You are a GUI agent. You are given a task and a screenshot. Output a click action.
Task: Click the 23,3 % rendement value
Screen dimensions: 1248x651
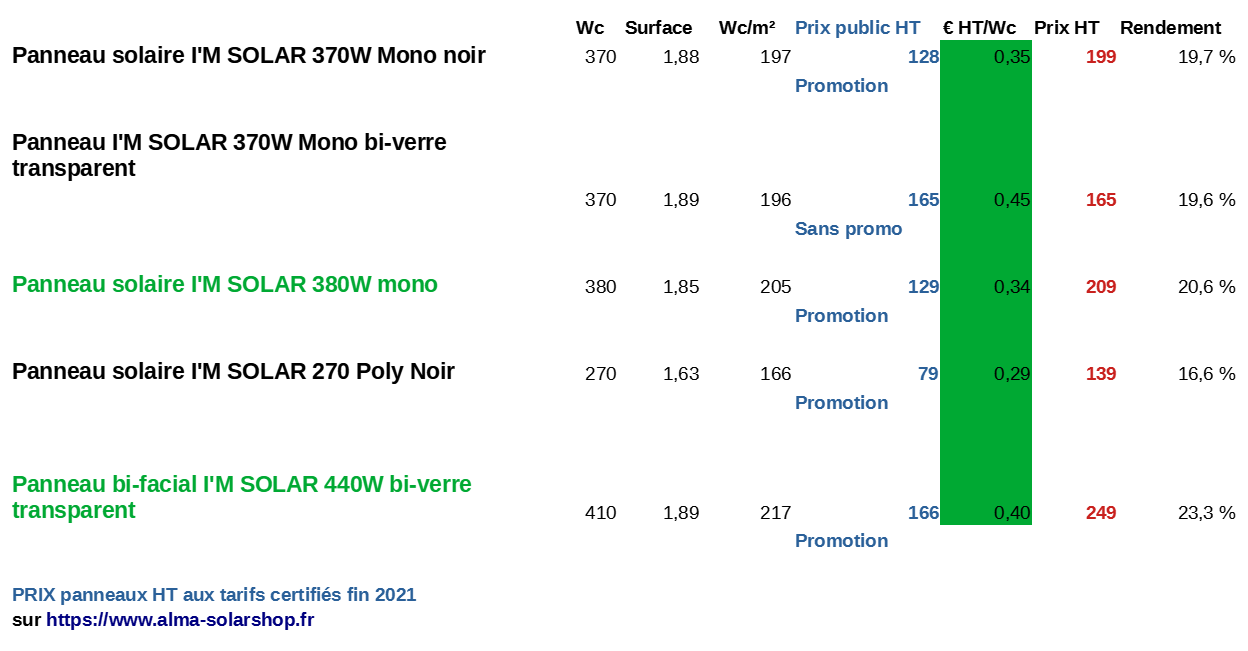click(1206, 513)
